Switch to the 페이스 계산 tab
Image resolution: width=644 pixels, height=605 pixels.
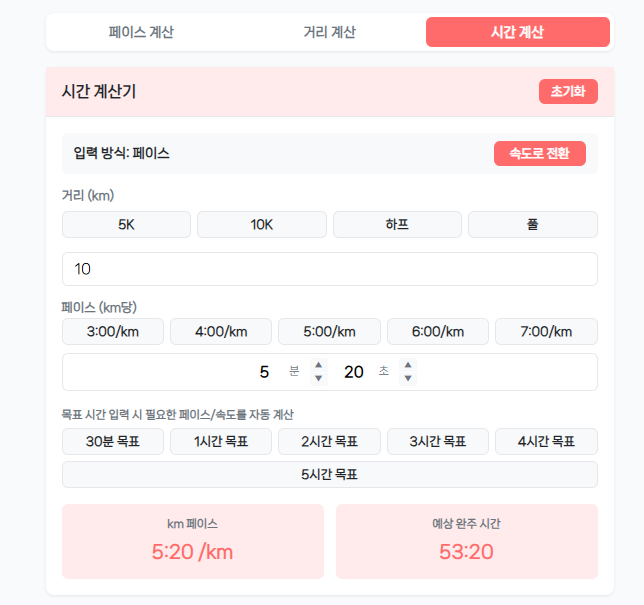(141, 32)
